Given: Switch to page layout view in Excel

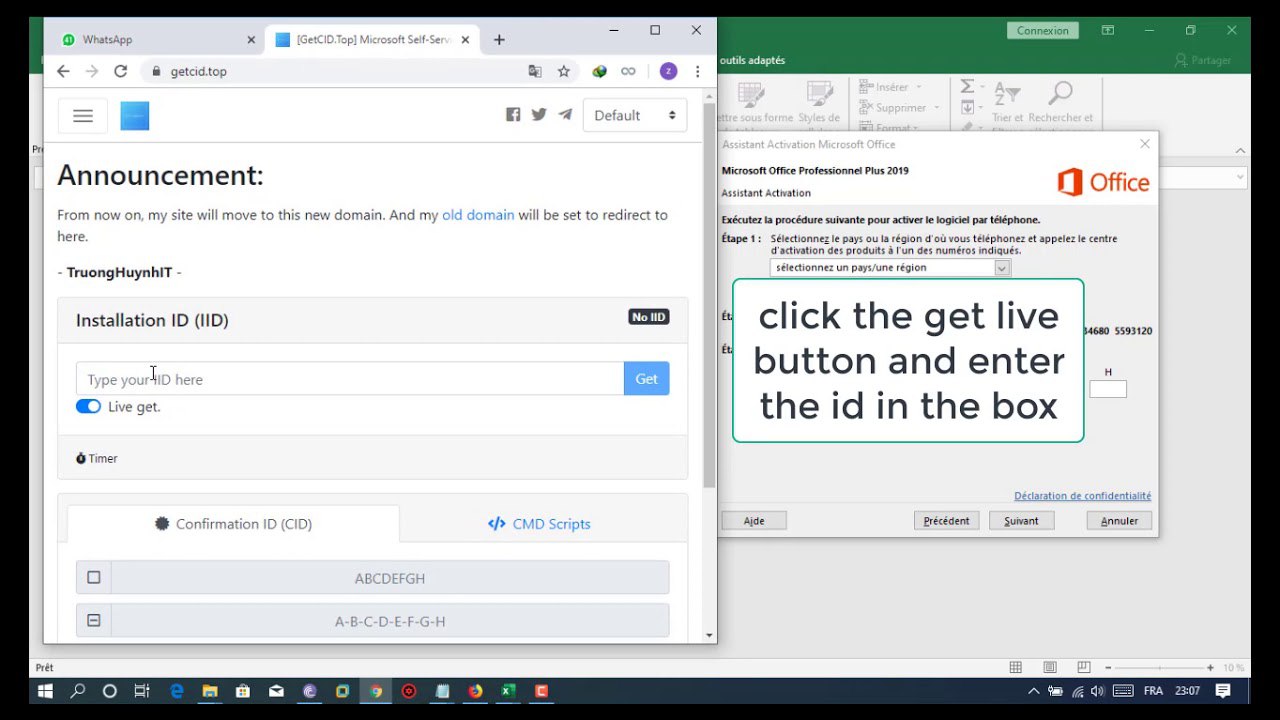Looking at the screenshot, I should pos(1049,667).
